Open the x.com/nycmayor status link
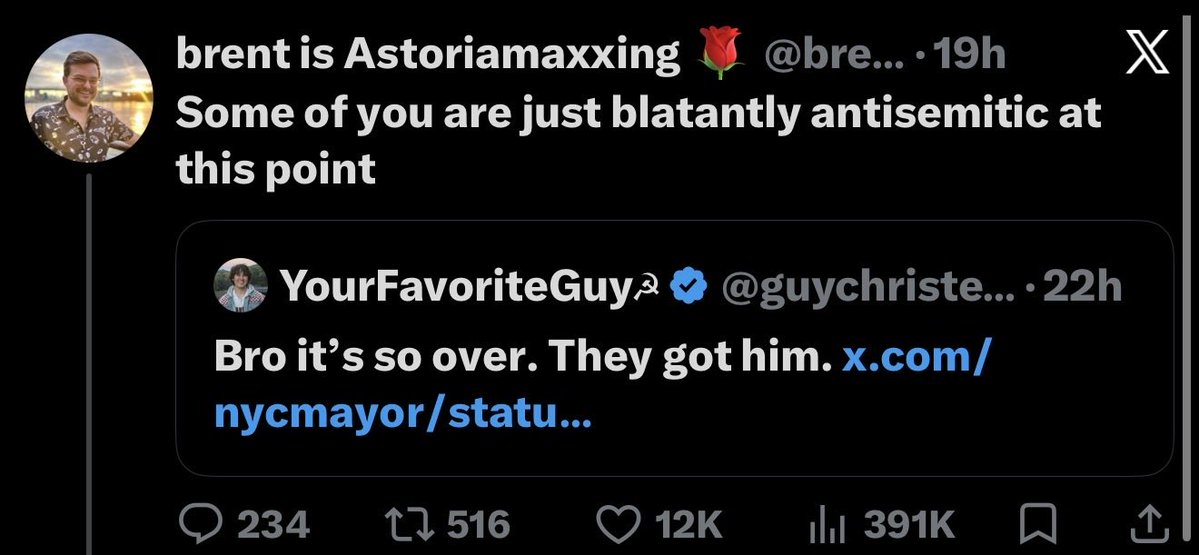Screen dimensions: 1199x555 coord(603,386)
